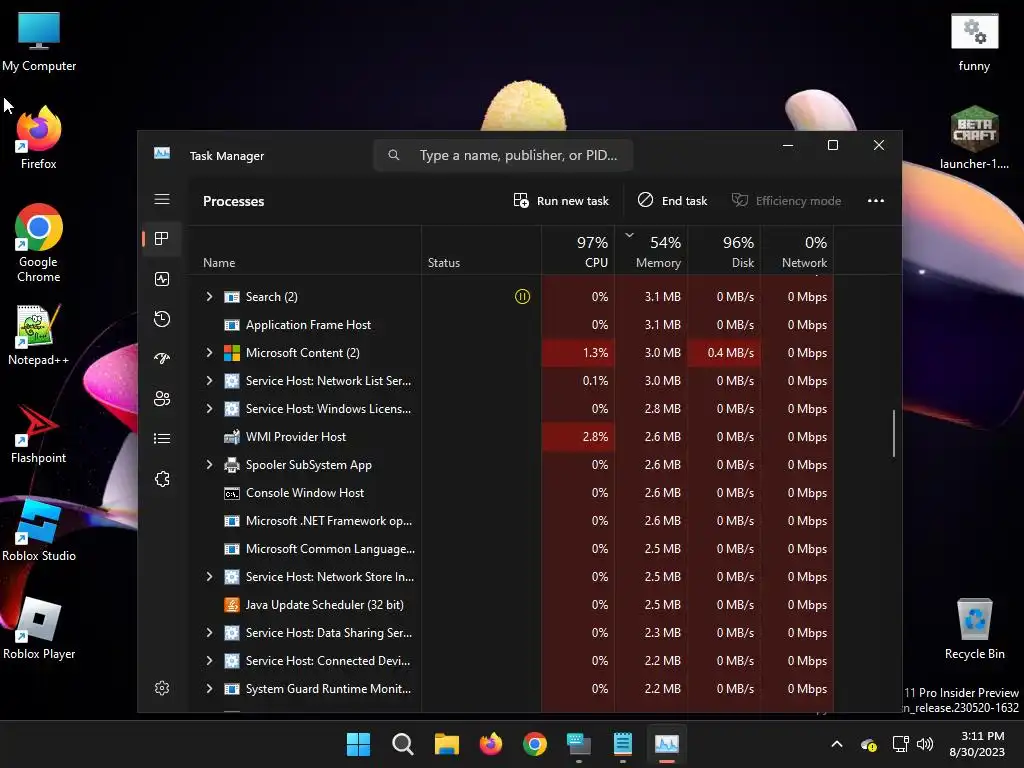Image resolution: width=1024 pixels, height=768 pixels.
Task: Select the Notepad++ desktop icon
Action: click(39, 335)
